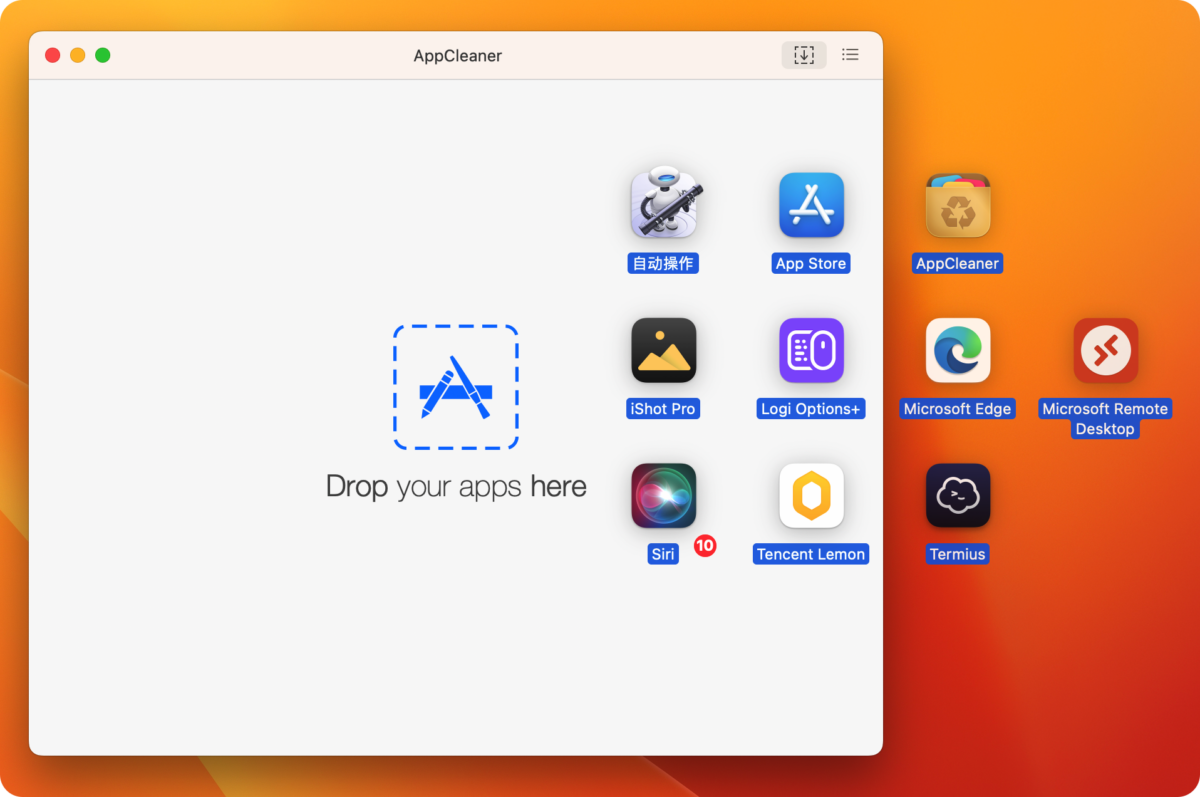Zoom the AppCleaner window with green button
Screen dimensions: 1200x797
[103, 55]
